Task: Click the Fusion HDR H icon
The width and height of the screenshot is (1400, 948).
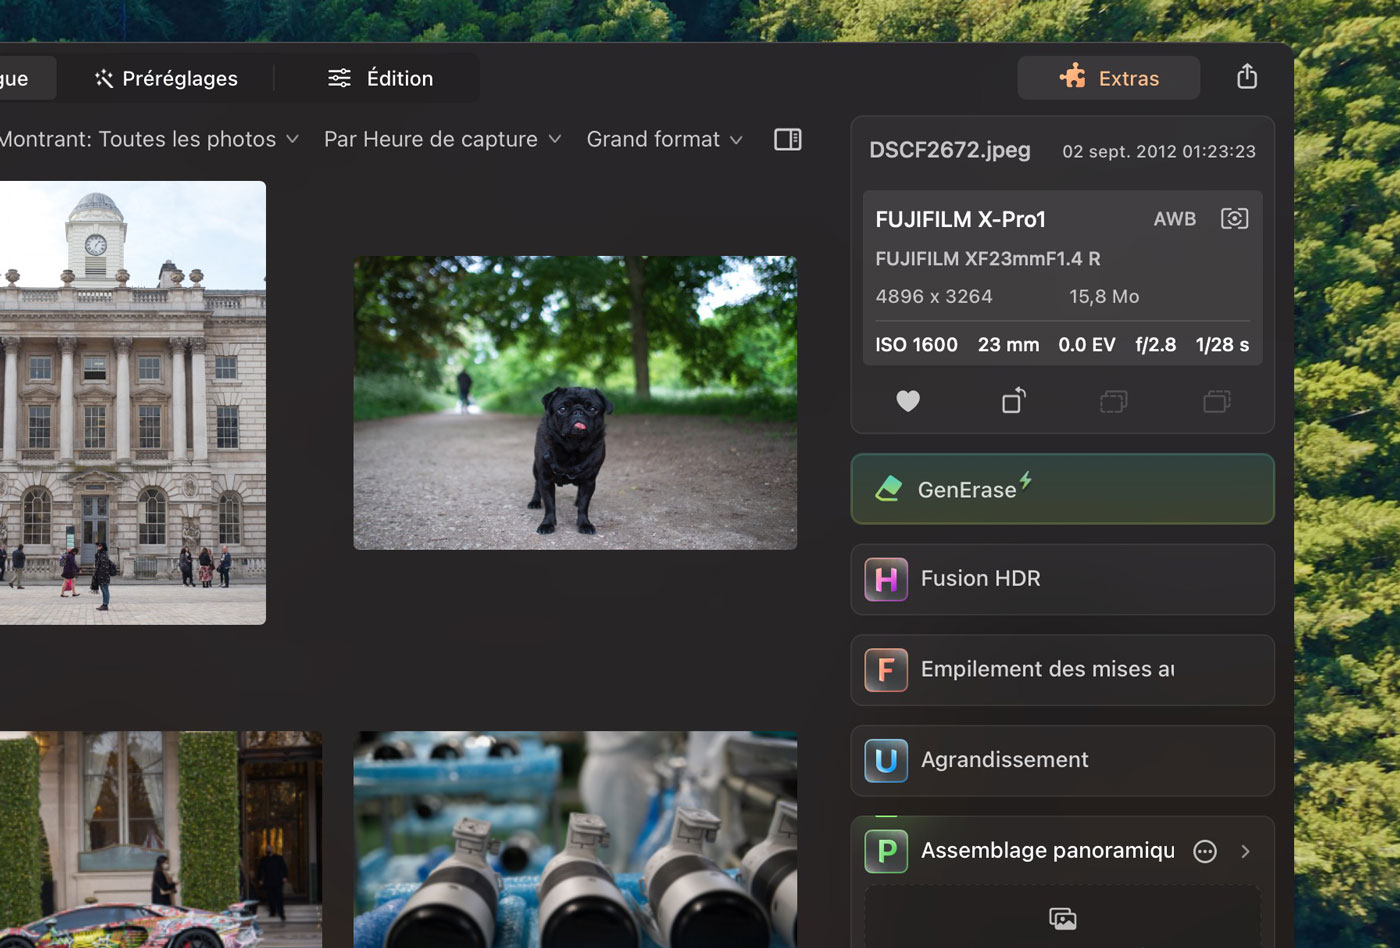Action: point(886,579)
